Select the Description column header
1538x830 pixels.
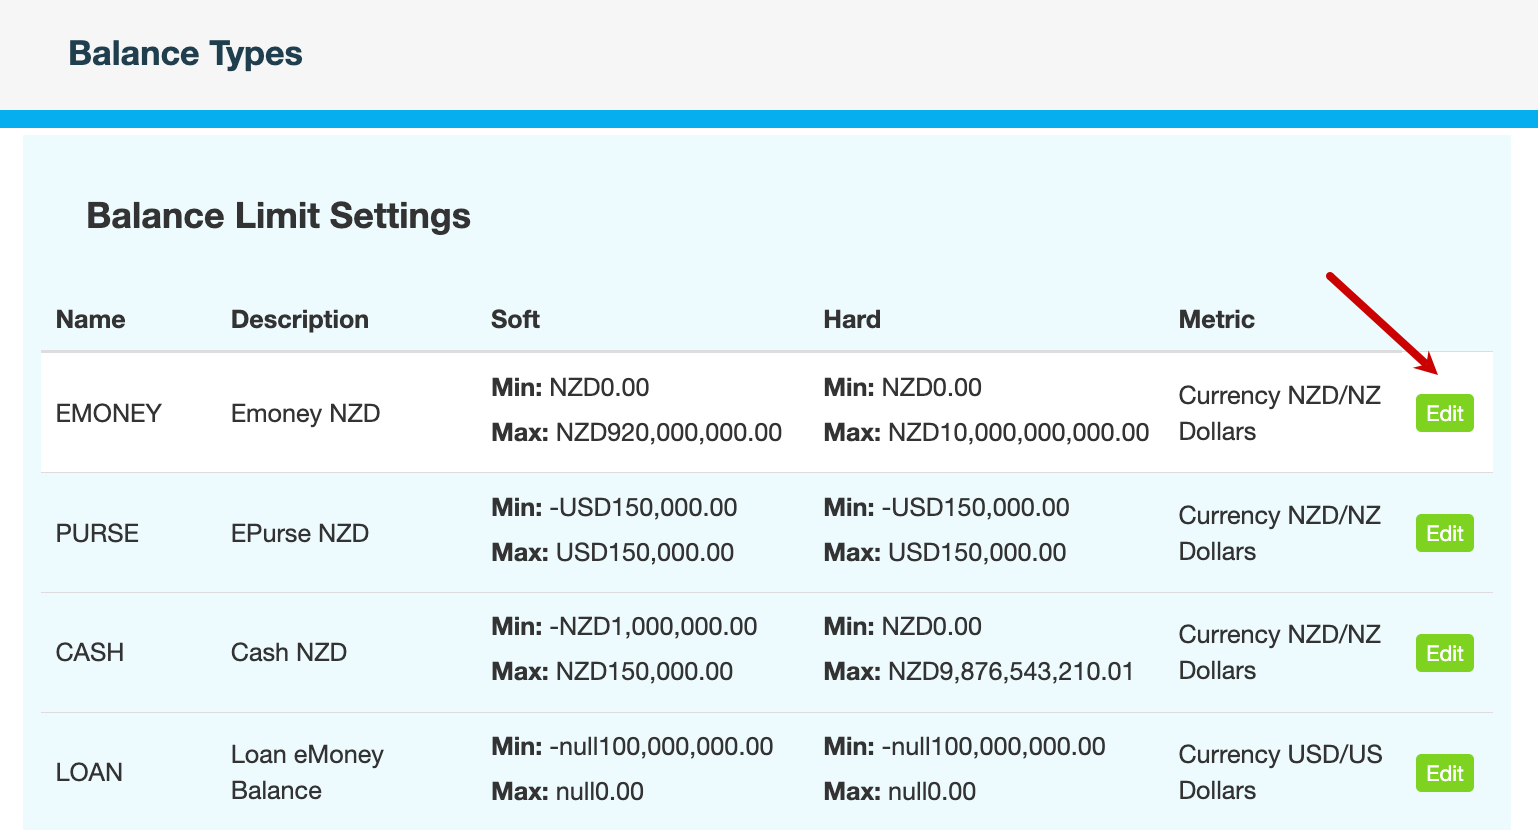pyautogui.click(x=299, y=319)
